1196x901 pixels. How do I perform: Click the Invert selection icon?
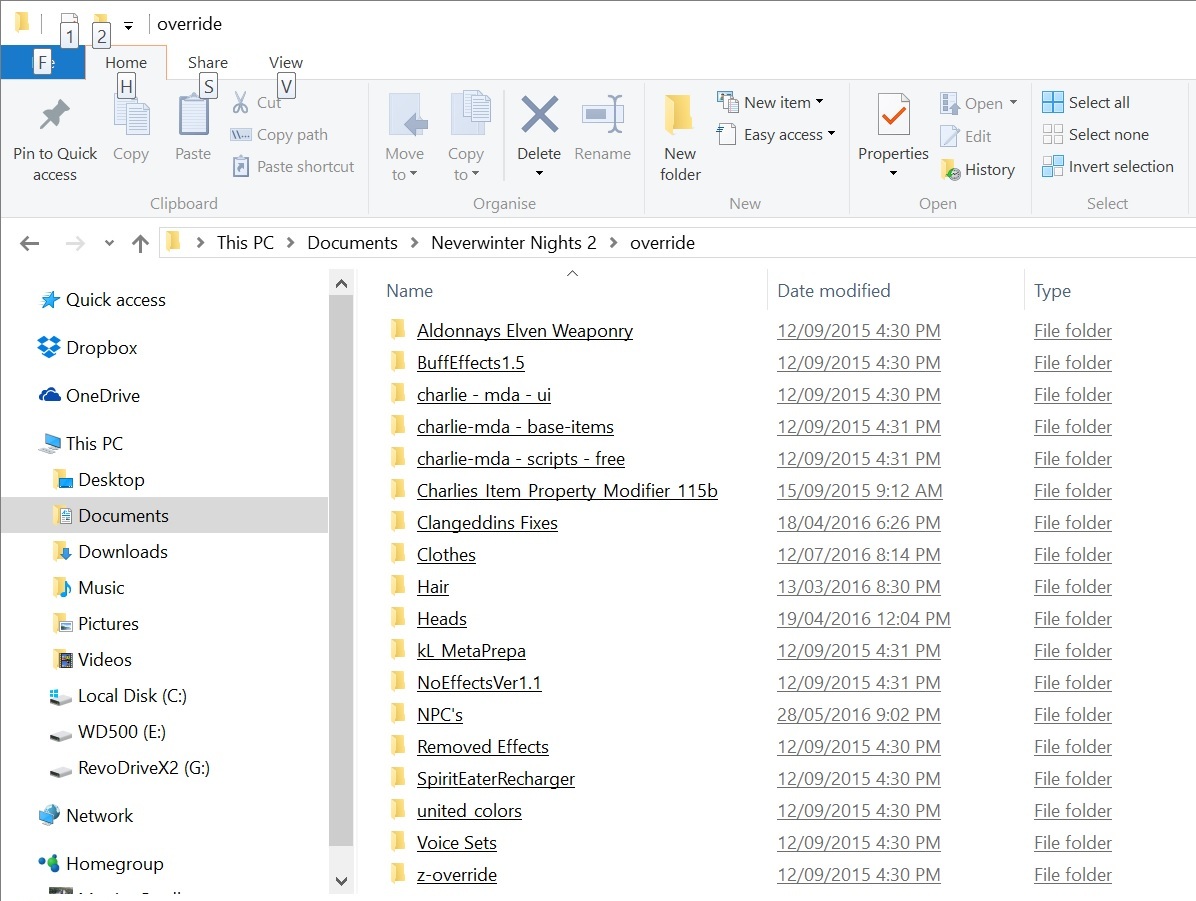(1053, 166)
